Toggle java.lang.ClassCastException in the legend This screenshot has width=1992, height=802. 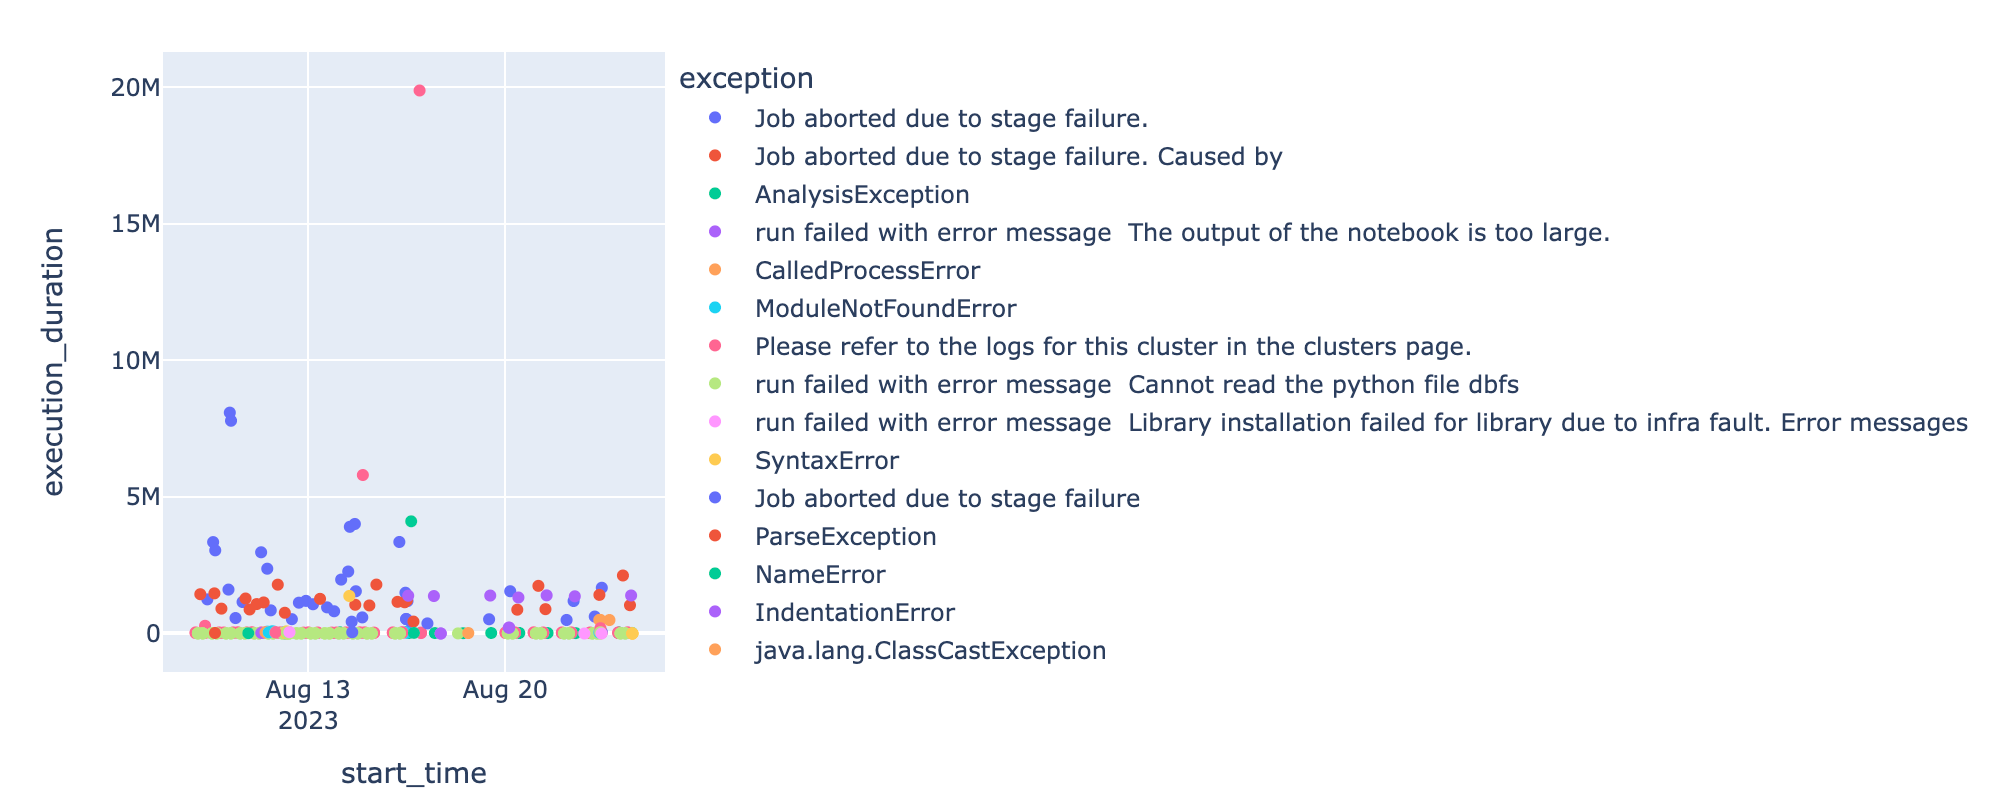click(930, 651)
